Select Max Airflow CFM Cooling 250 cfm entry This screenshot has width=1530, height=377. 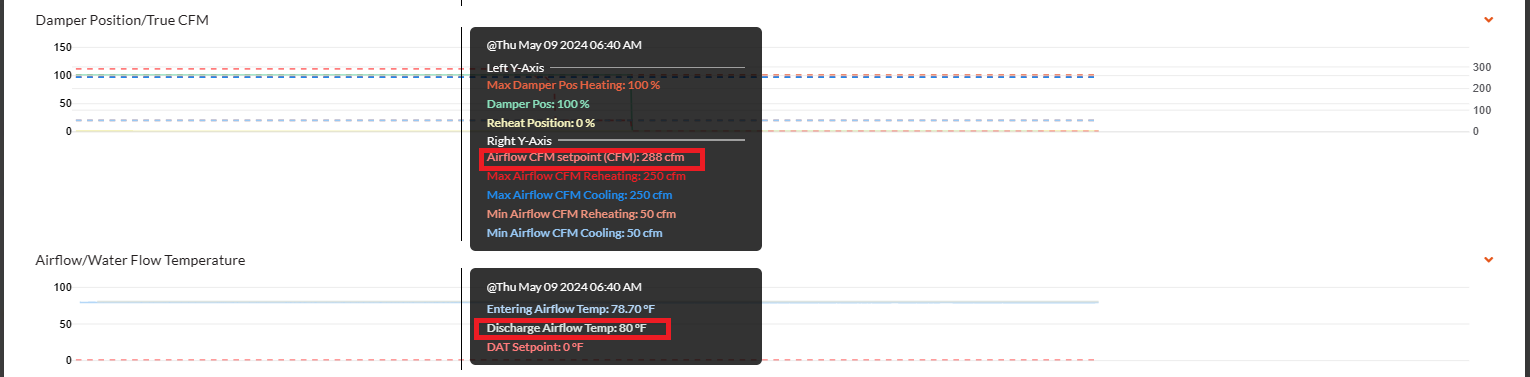pos(579,195)
